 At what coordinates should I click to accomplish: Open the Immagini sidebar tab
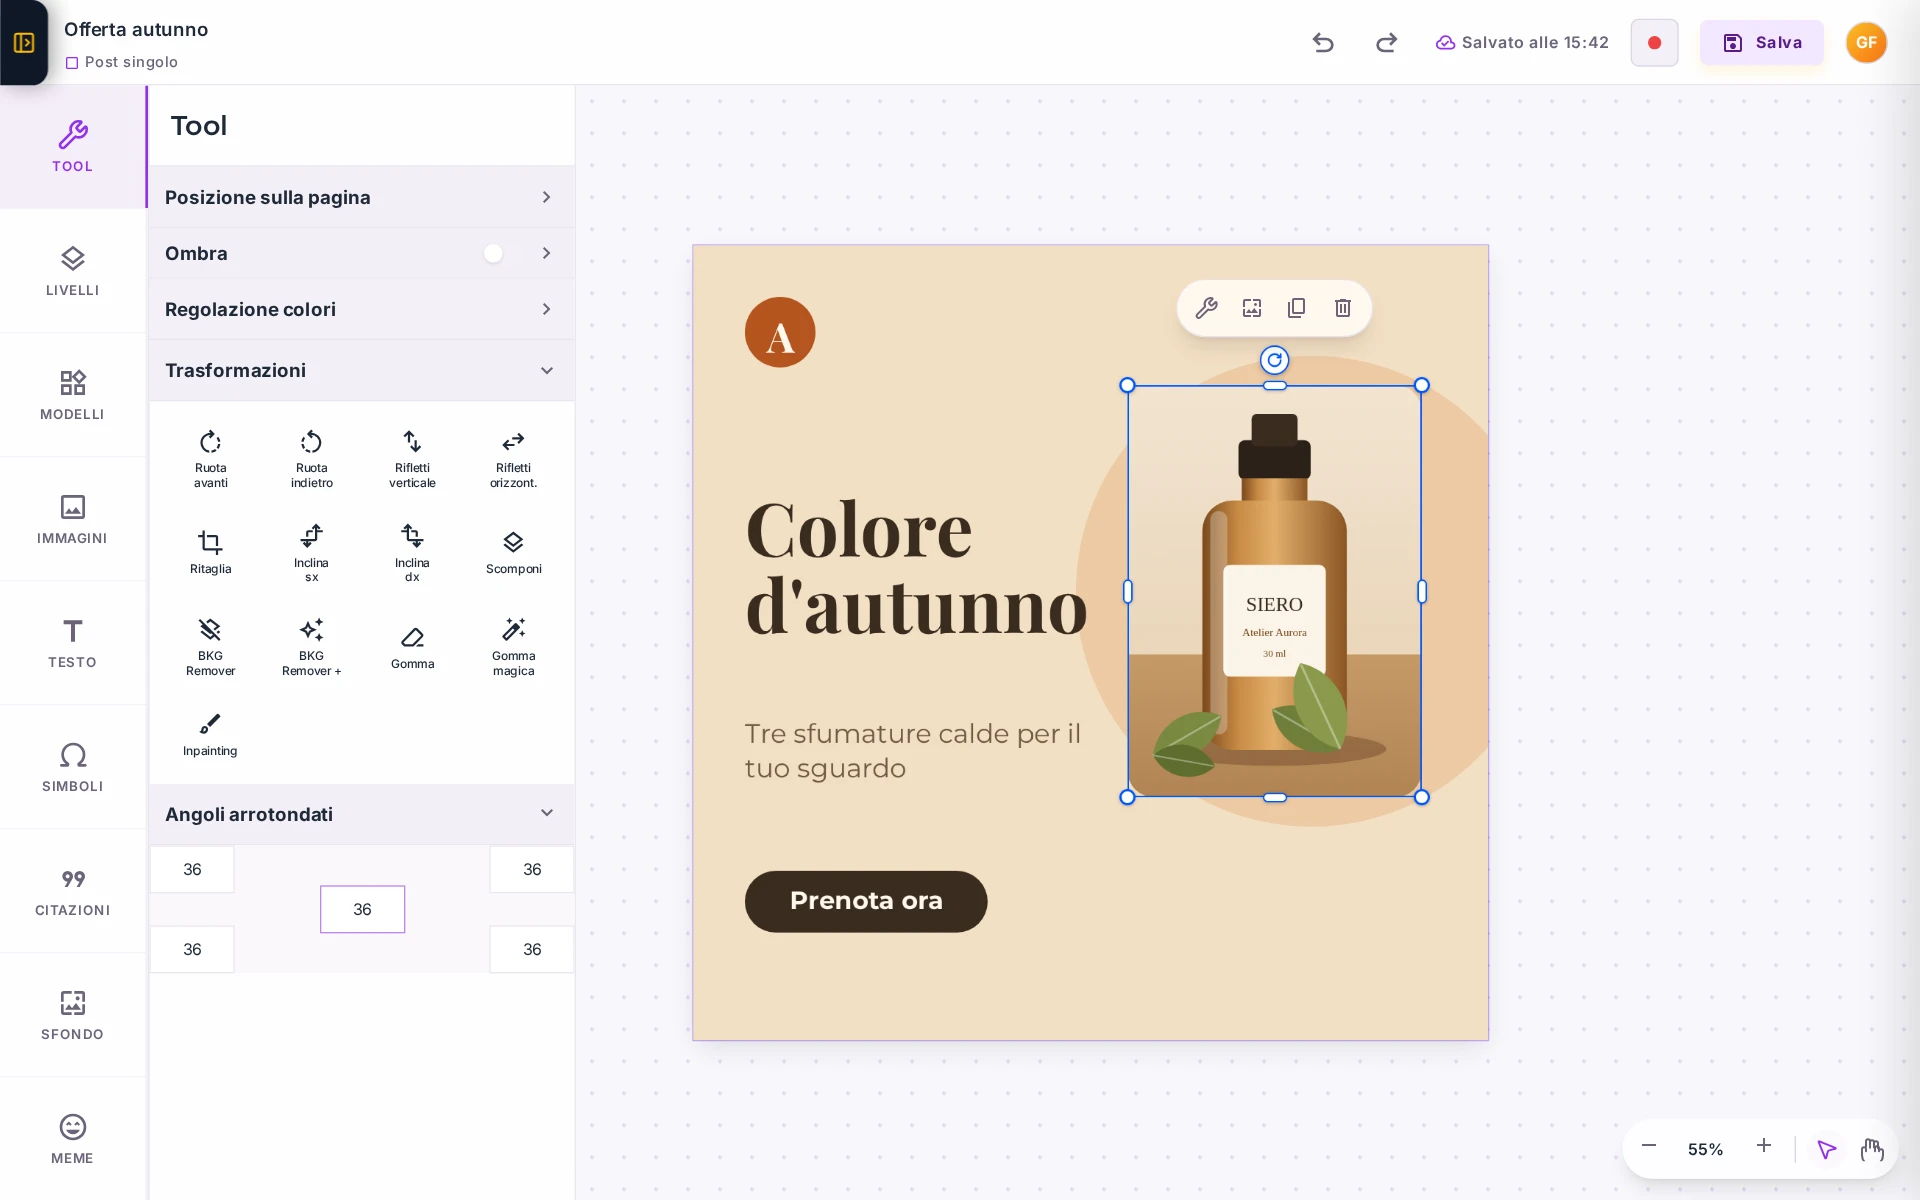pos(72,519)
